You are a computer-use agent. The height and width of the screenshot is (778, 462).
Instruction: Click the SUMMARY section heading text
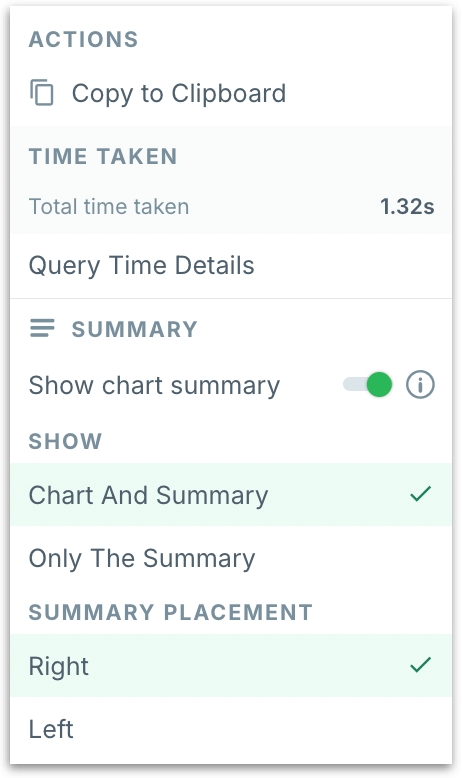coord(134,329)
